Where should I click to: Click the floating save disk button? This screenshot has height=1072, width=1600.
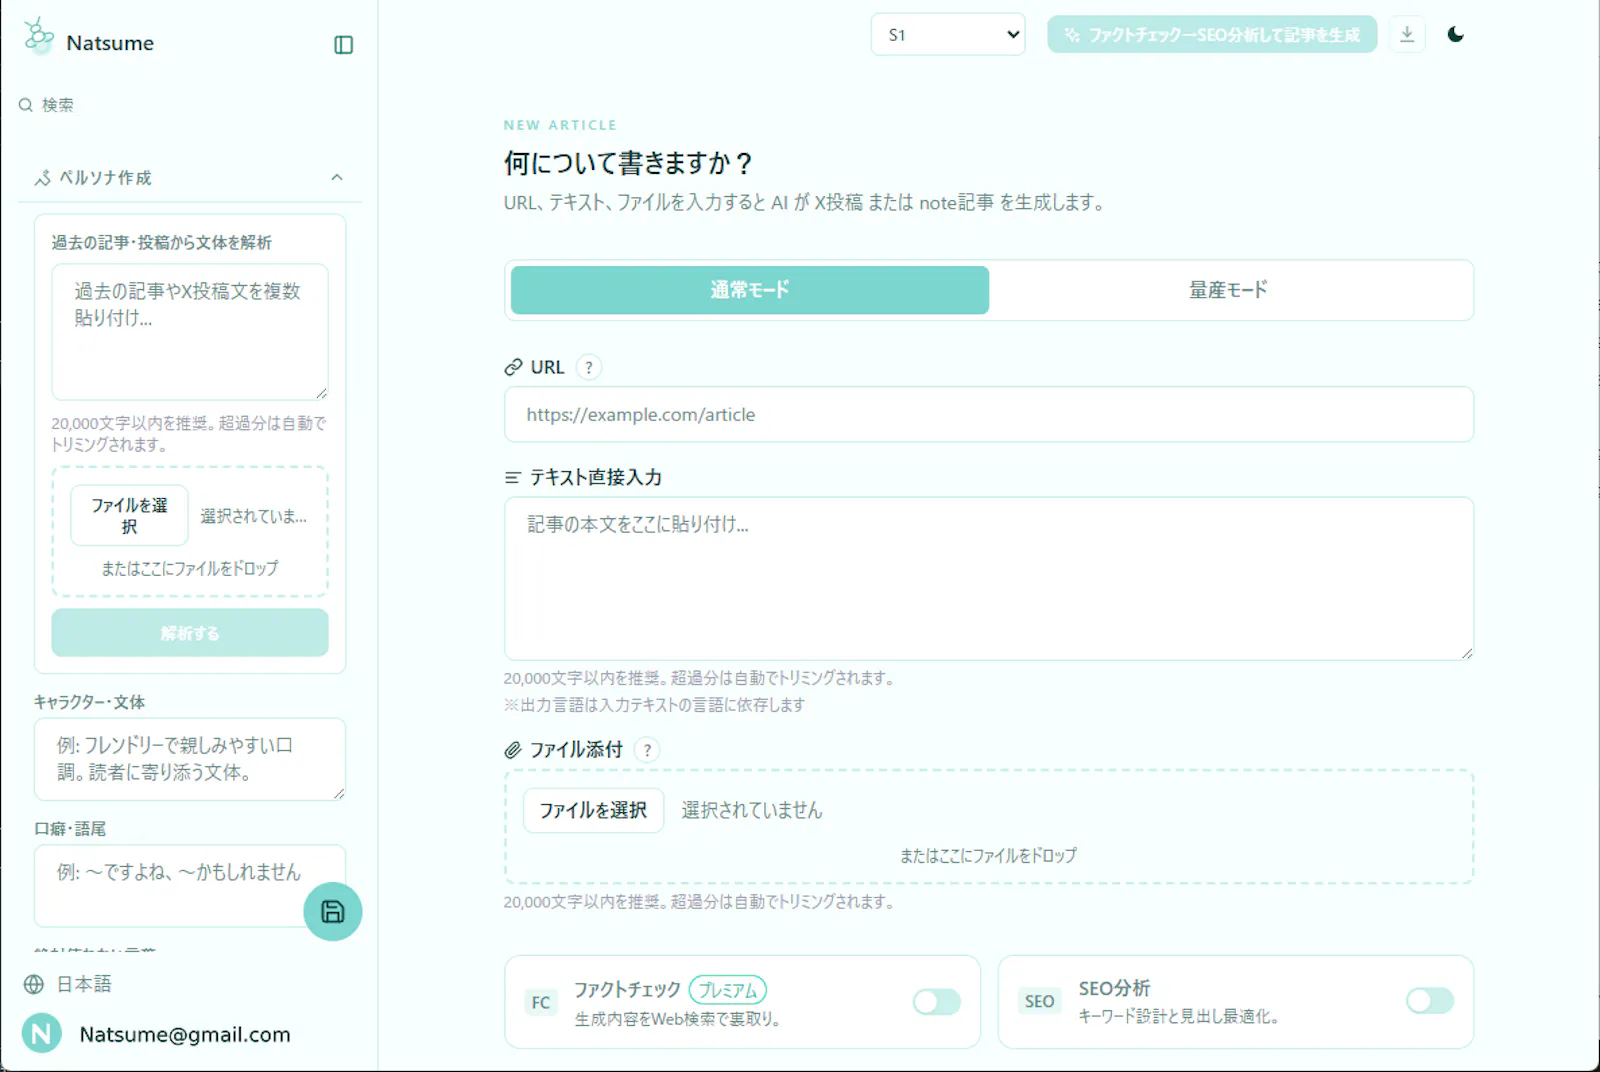click(333, 911)
